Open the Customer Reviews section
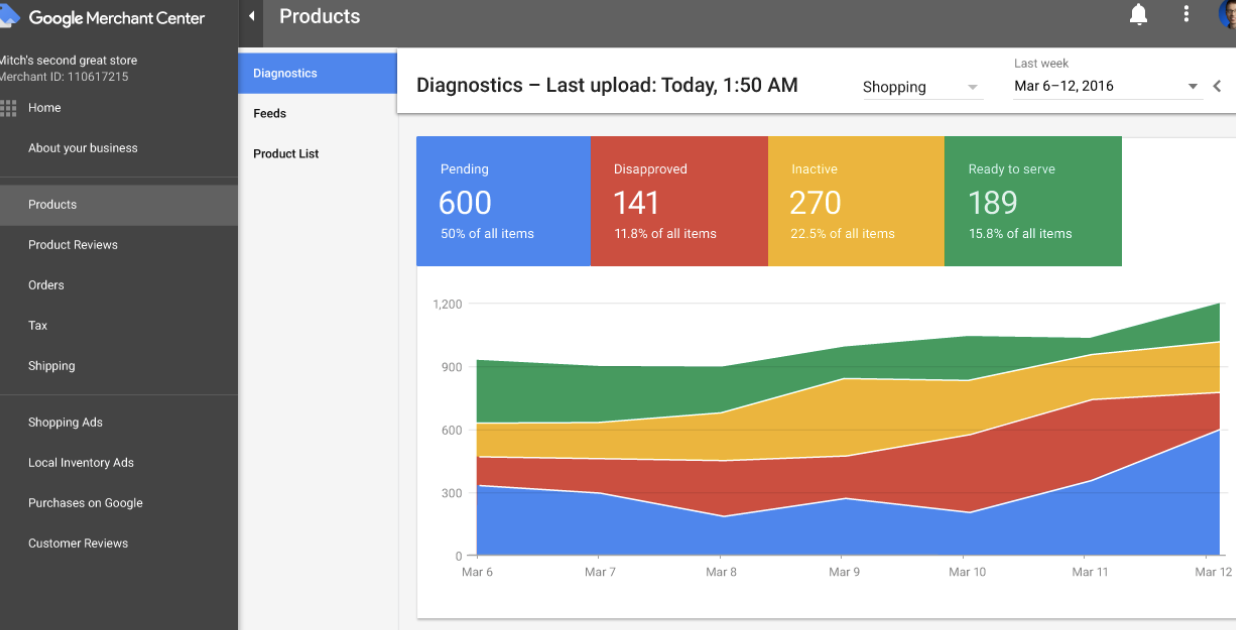The image size is (1236, 630). (78, 543)
